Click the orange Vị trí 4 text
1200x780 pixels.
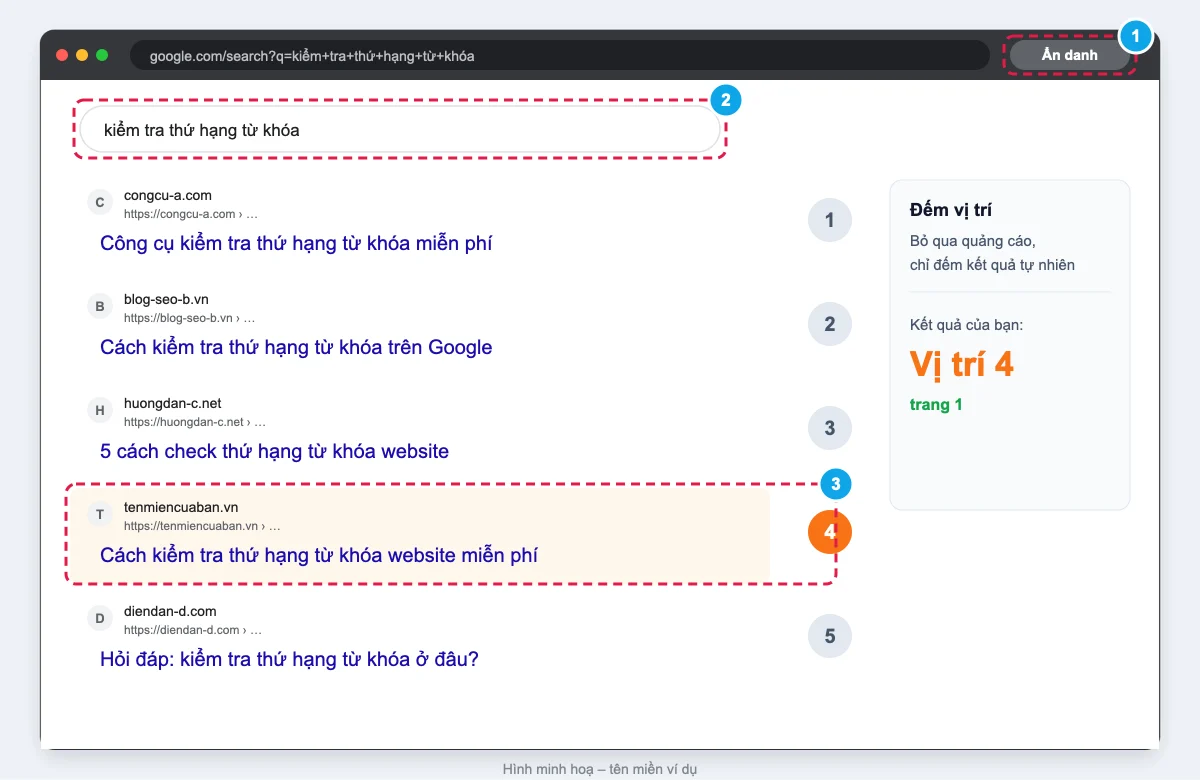coord(962,364)
